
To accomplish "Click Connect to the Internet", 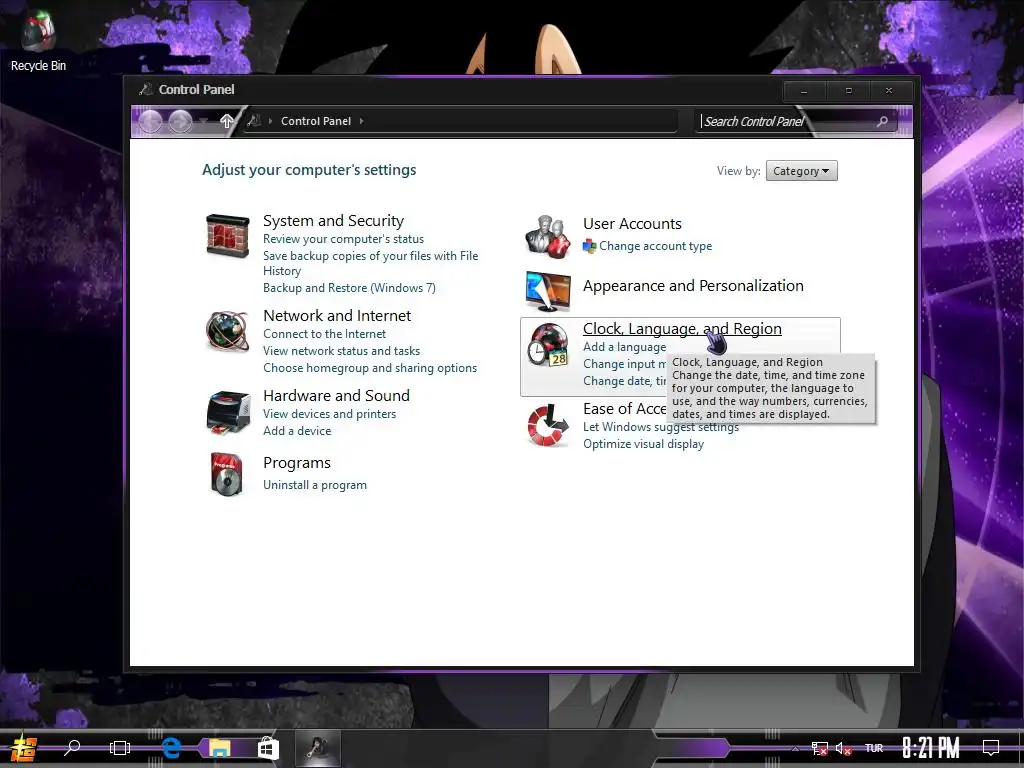I will click(325, 334).
